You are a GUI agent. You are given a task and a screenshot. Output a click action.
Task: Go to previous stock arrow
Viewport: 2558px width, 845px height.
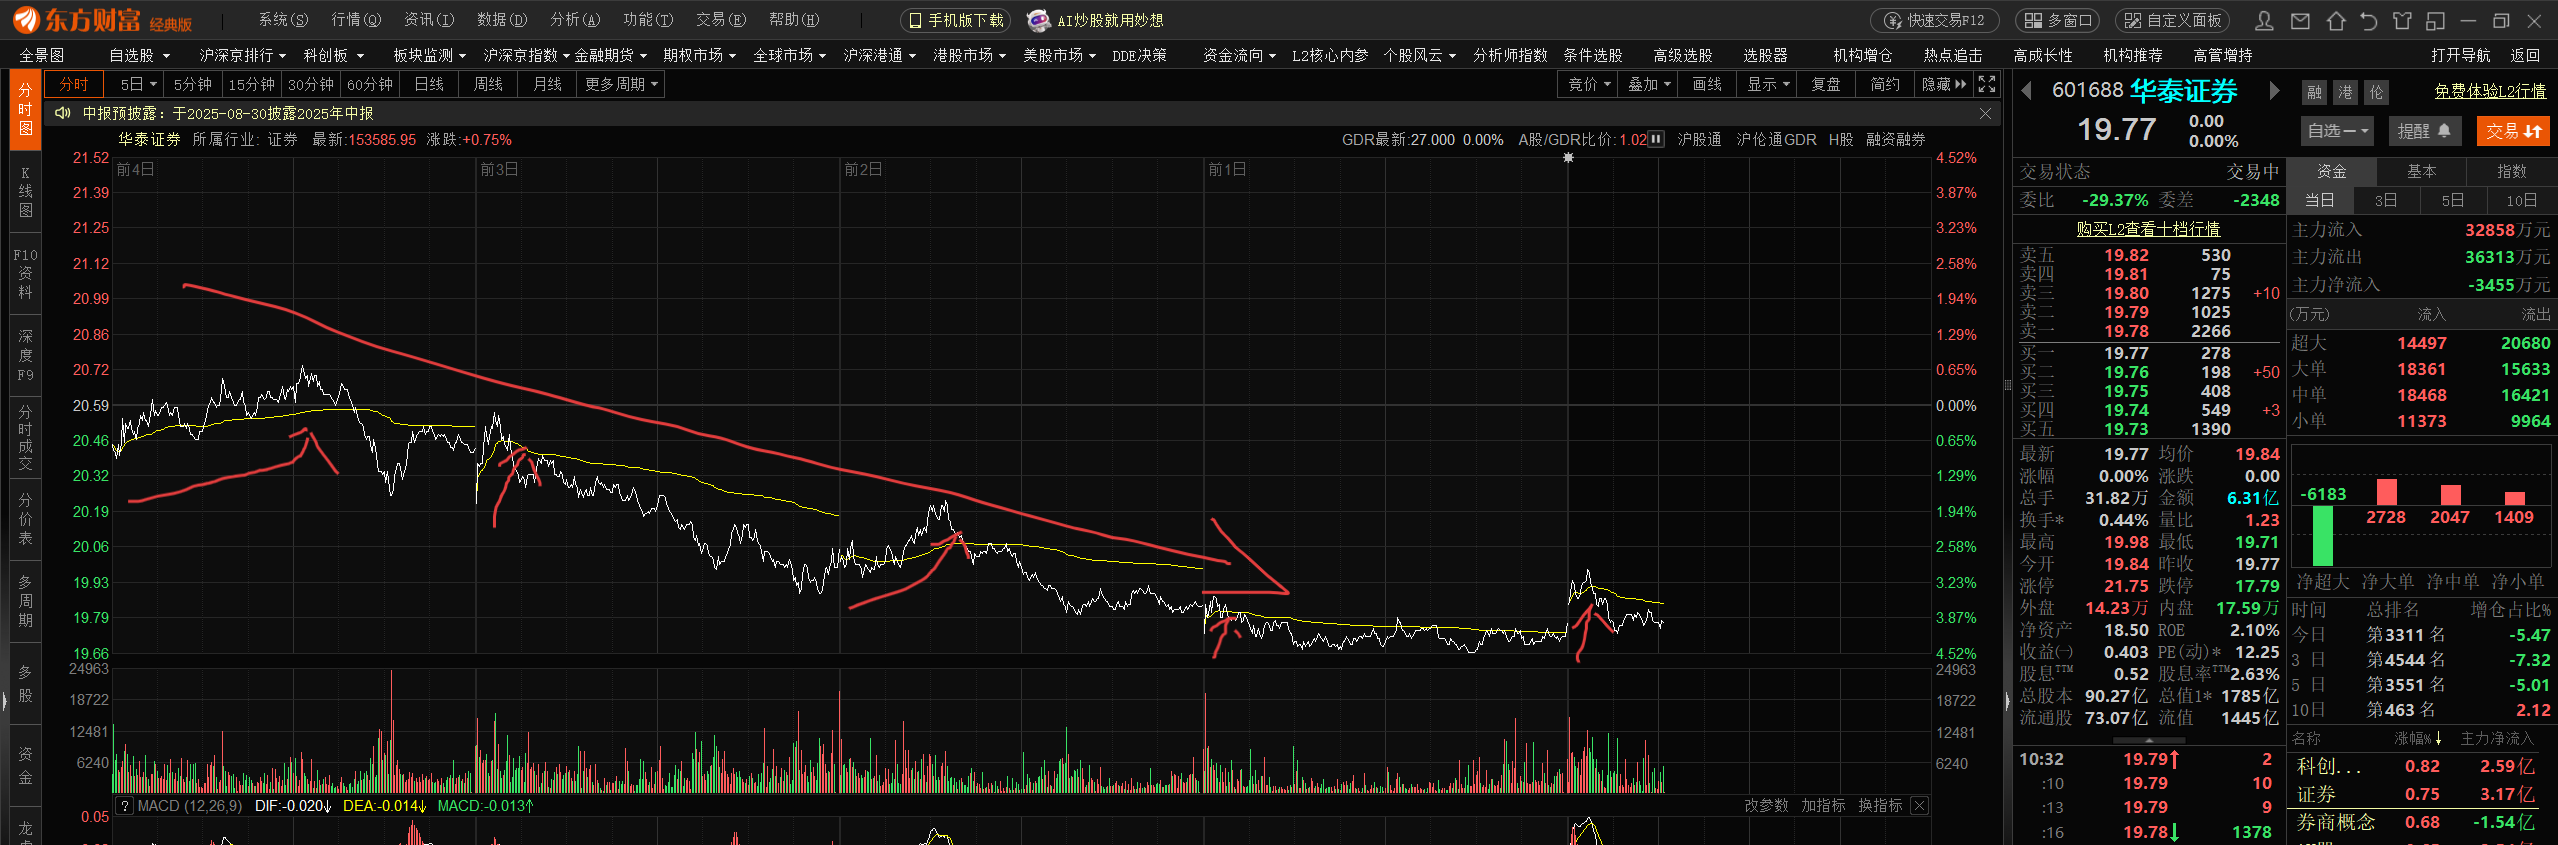click(x=2027, y=91)
